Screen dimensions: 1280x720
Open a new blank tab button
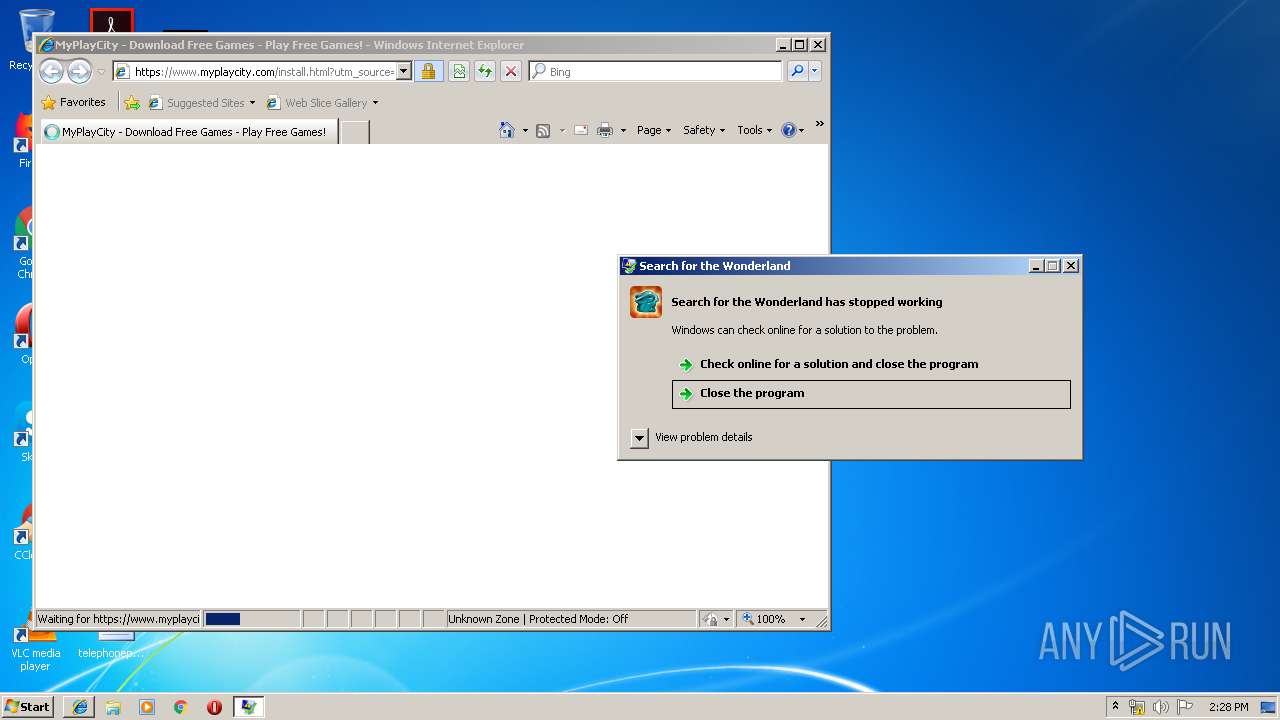355,132
